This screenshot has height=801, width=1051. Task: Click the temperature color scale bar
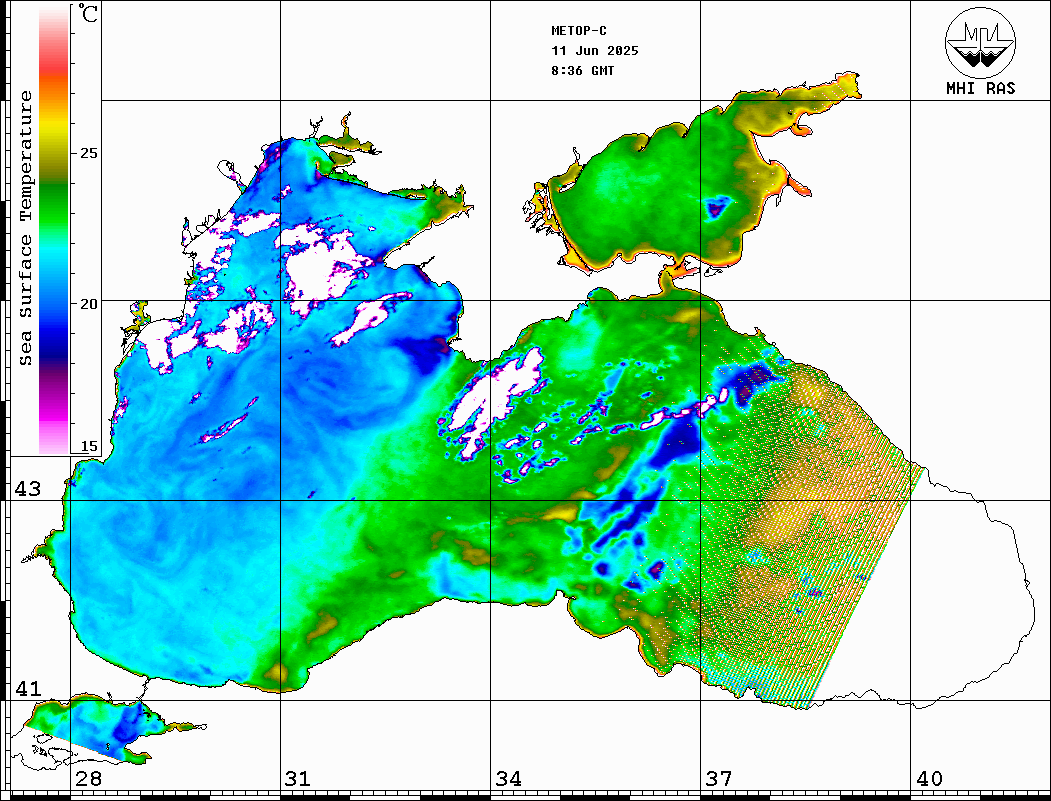point(54,230)
